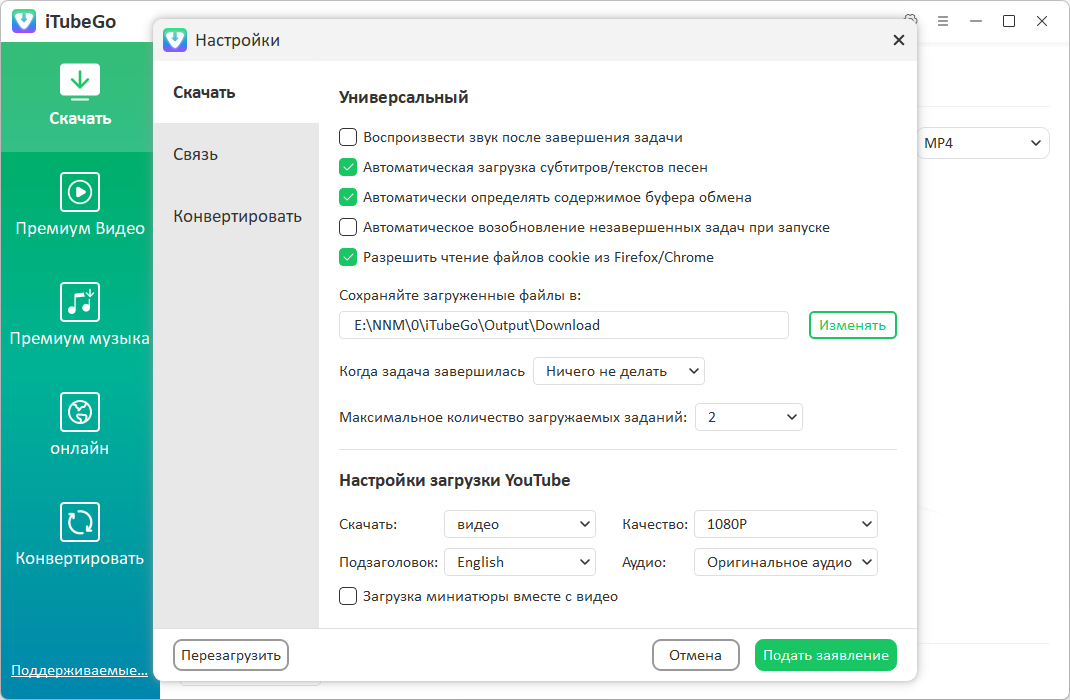The height and width of the screenshot is (700, 1070).
Task: Uncheck automatic subtitles/lyrics download
Action: click(348, 167)
